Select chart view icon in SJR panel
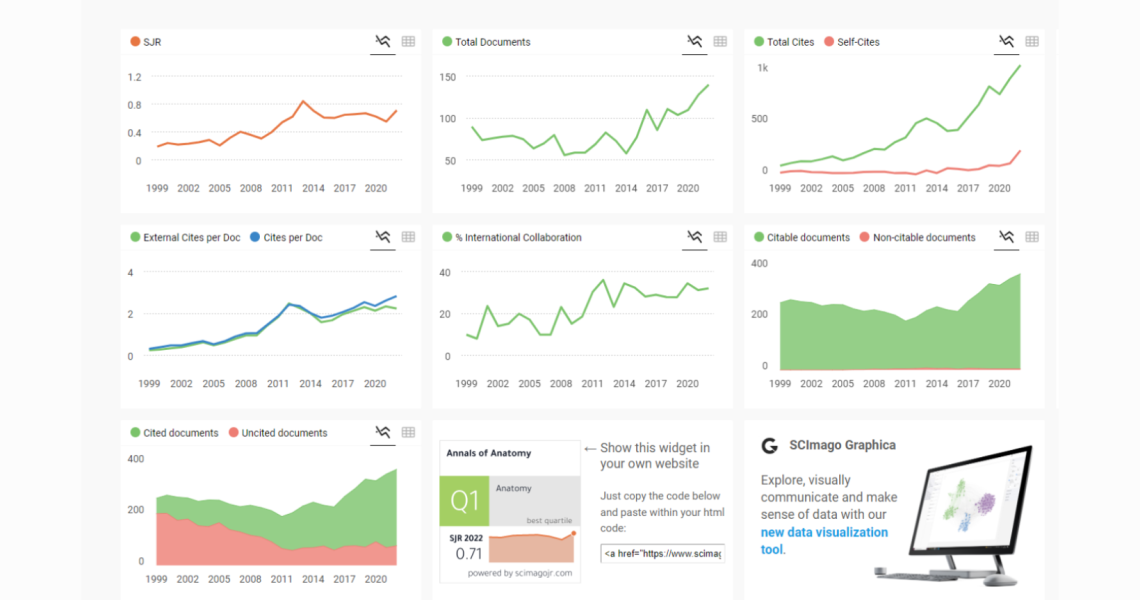 [x=382, y=41]
